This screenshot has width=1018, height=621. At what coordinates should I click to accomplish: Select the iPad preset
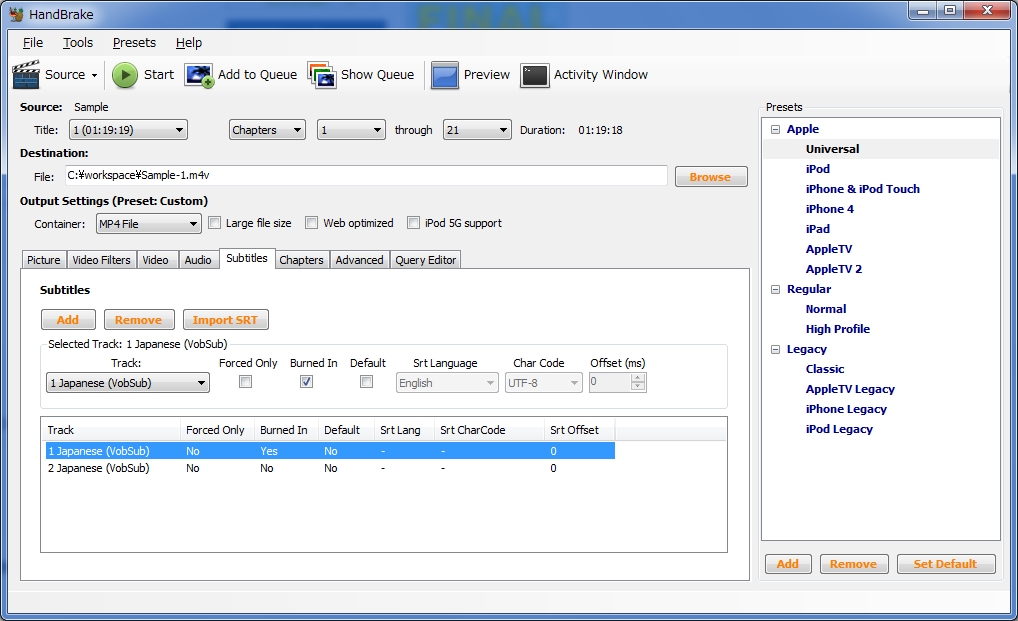point(817,229)
